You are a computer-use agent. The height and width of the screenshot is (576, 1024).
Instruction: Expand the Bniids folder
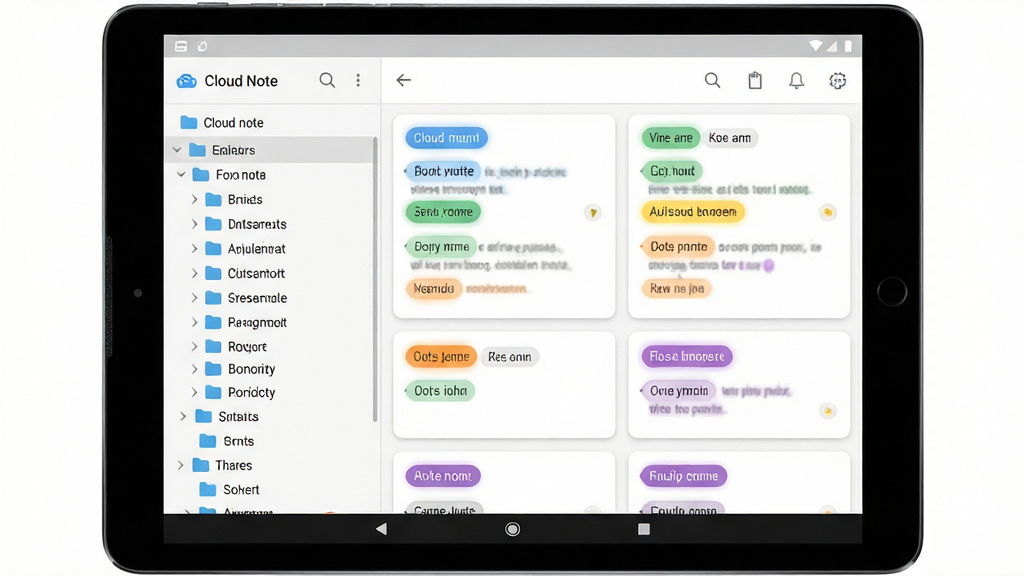pos(195,199)
